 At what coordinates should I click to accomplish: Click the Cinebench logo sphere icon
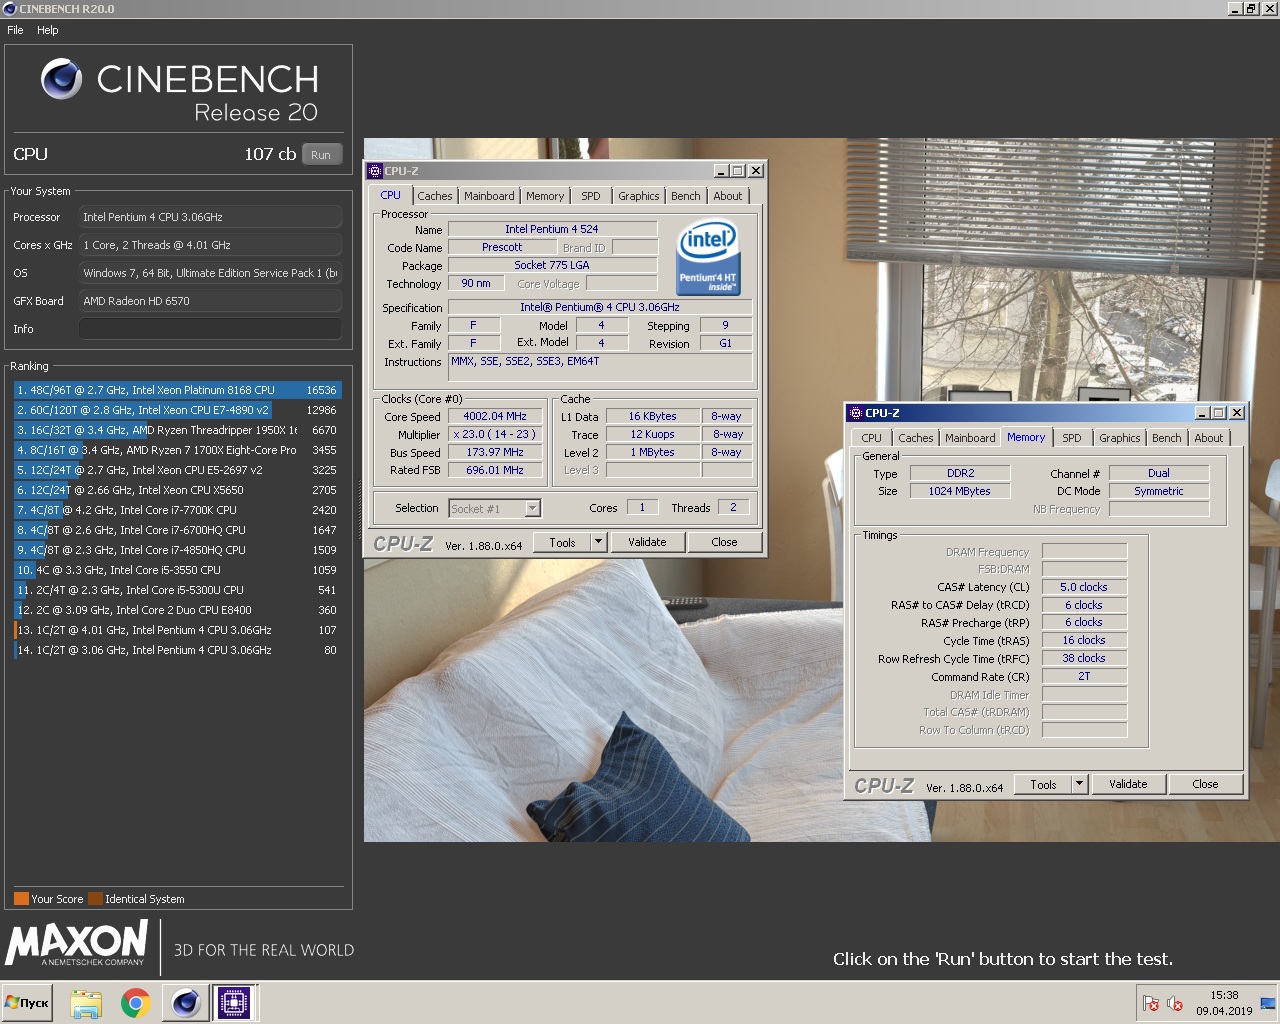pyautogui.click(x=61, y=79)
